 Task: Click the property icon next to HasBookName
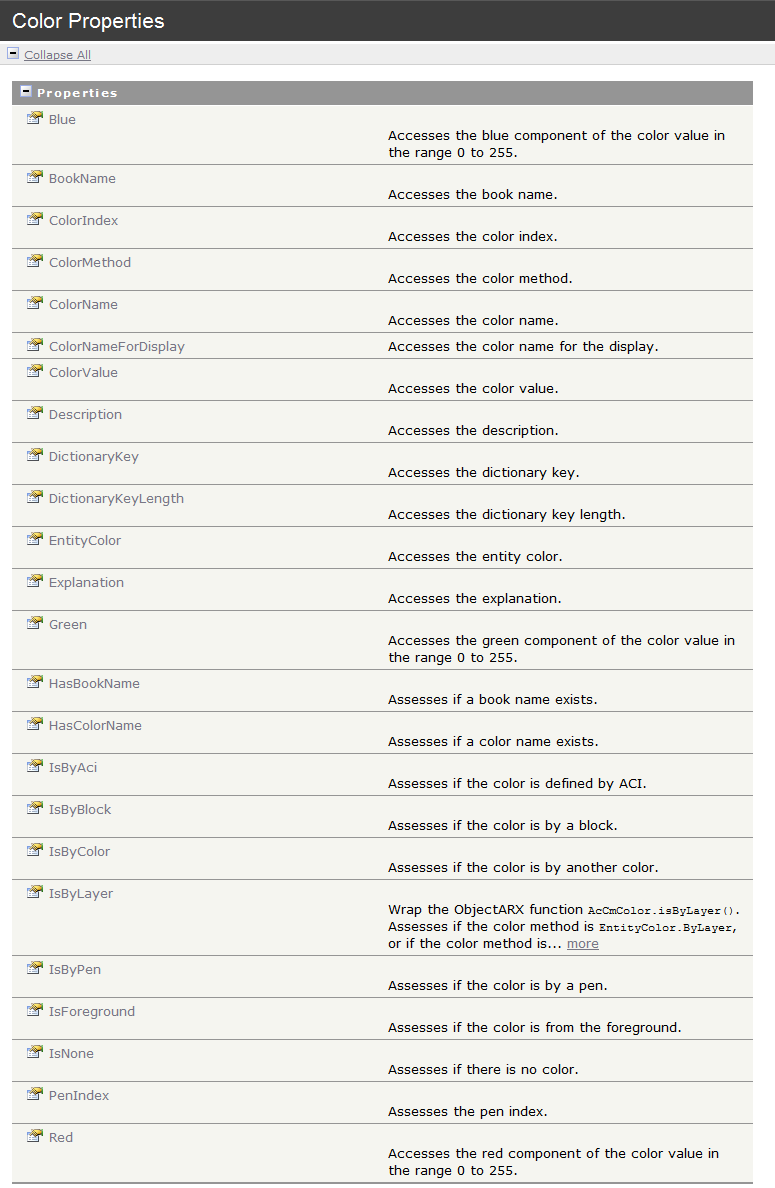(x=35, y=683)
